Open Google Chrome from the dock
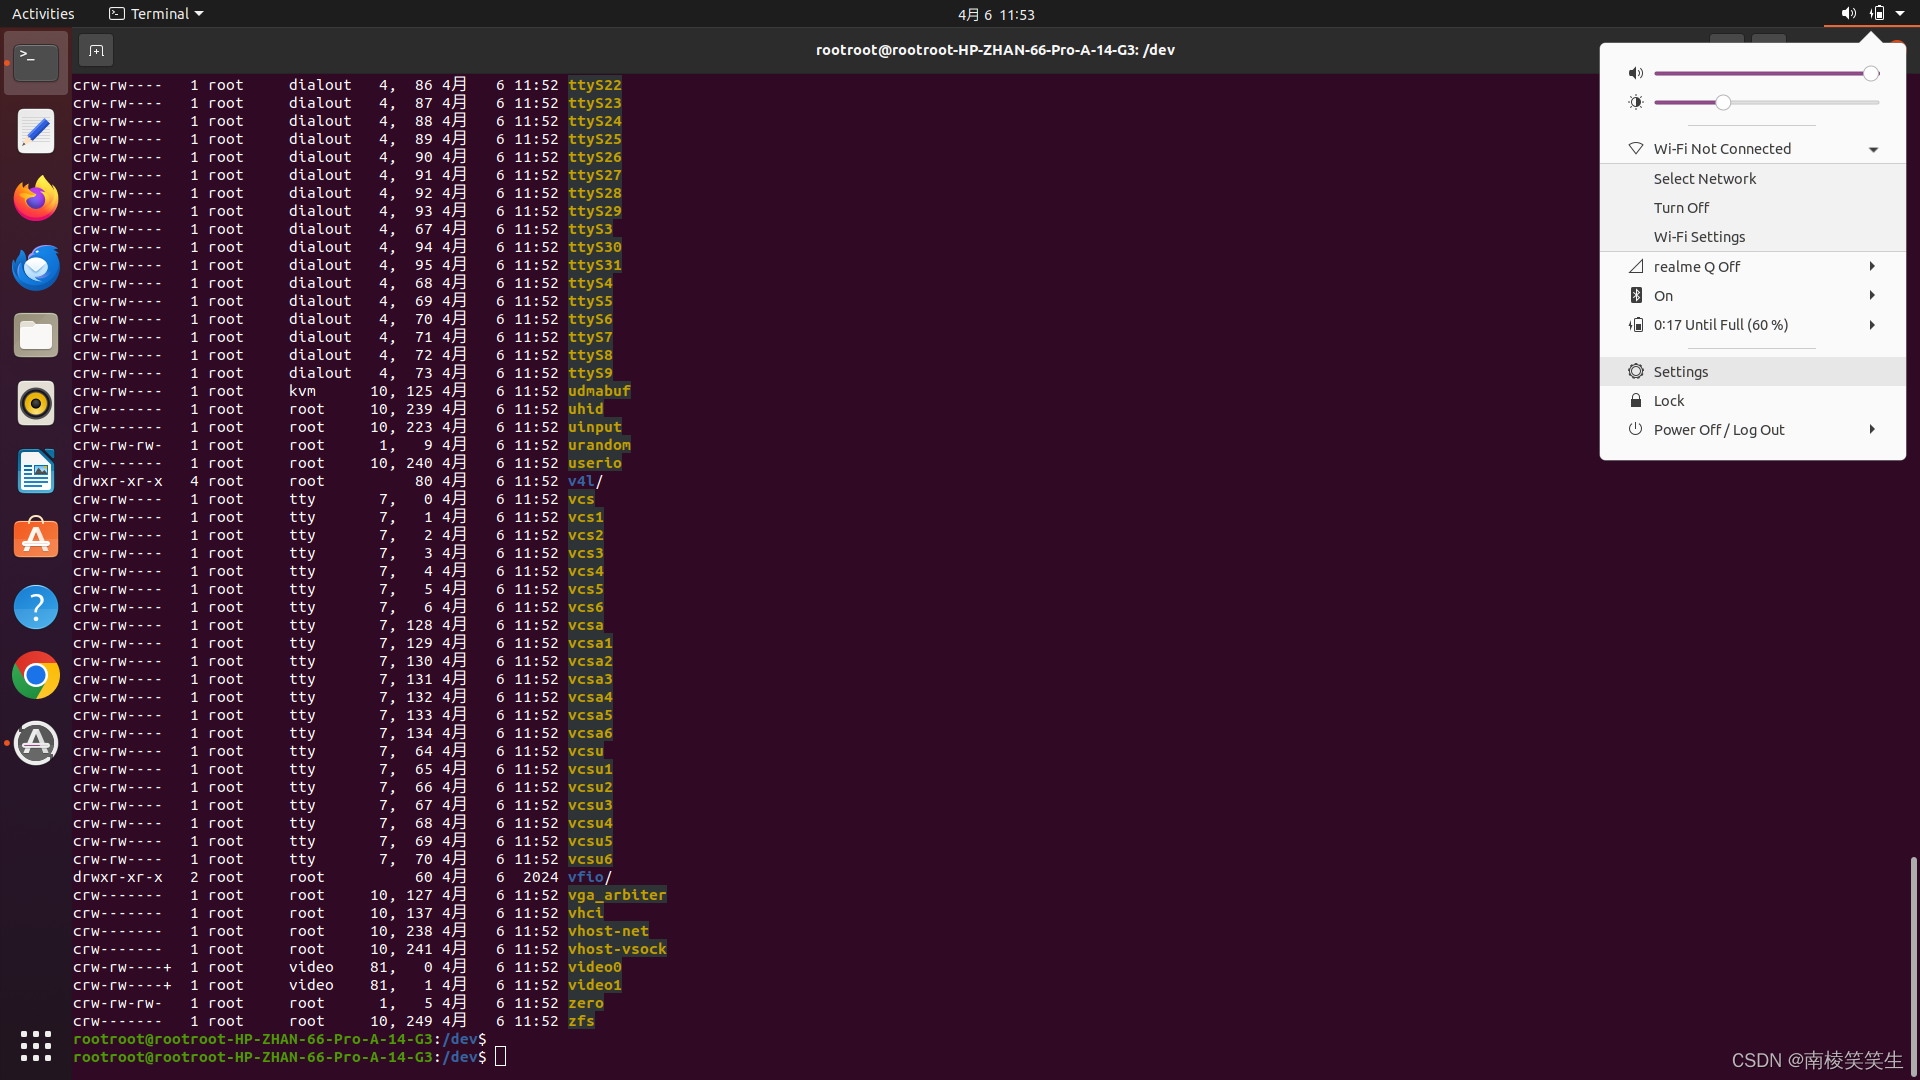Screen dimensions: 1920x1080 tap(36, 675)
